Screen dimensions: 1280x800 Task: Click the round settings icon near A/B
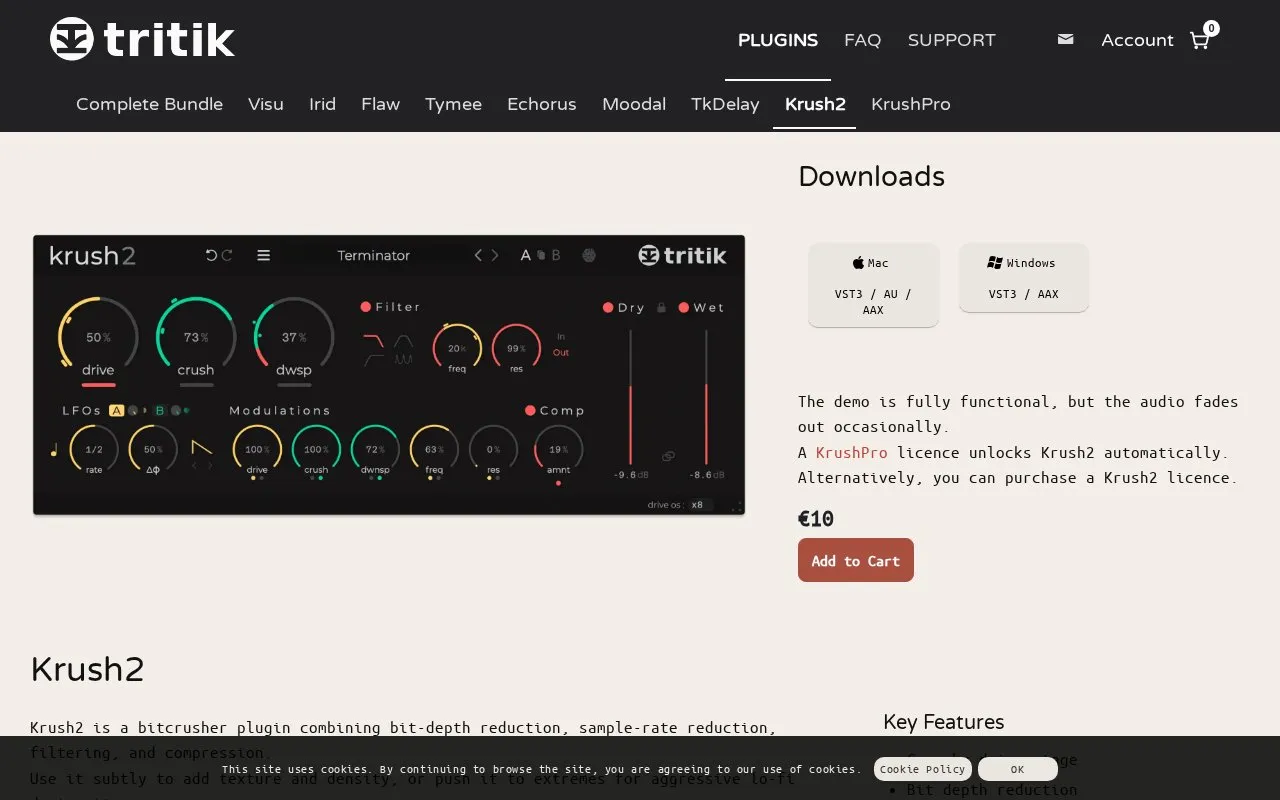(x=589, y=255)
